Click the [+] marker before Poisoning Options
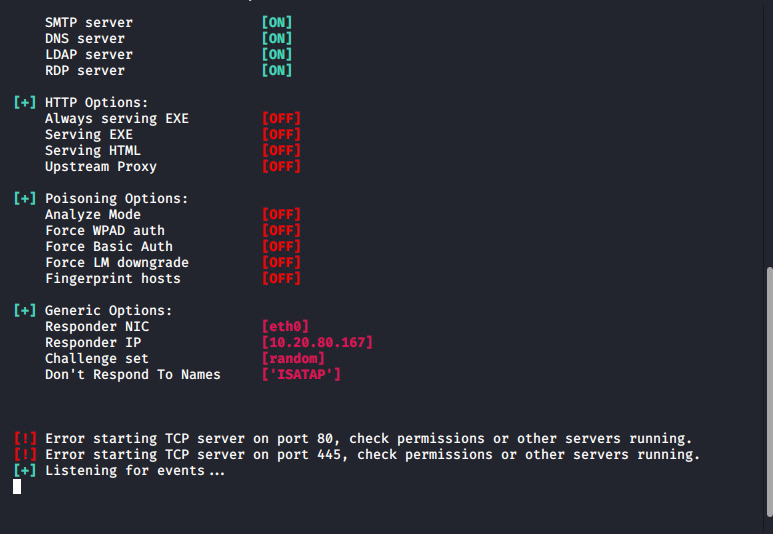773x534 pixels. (25, 198)
